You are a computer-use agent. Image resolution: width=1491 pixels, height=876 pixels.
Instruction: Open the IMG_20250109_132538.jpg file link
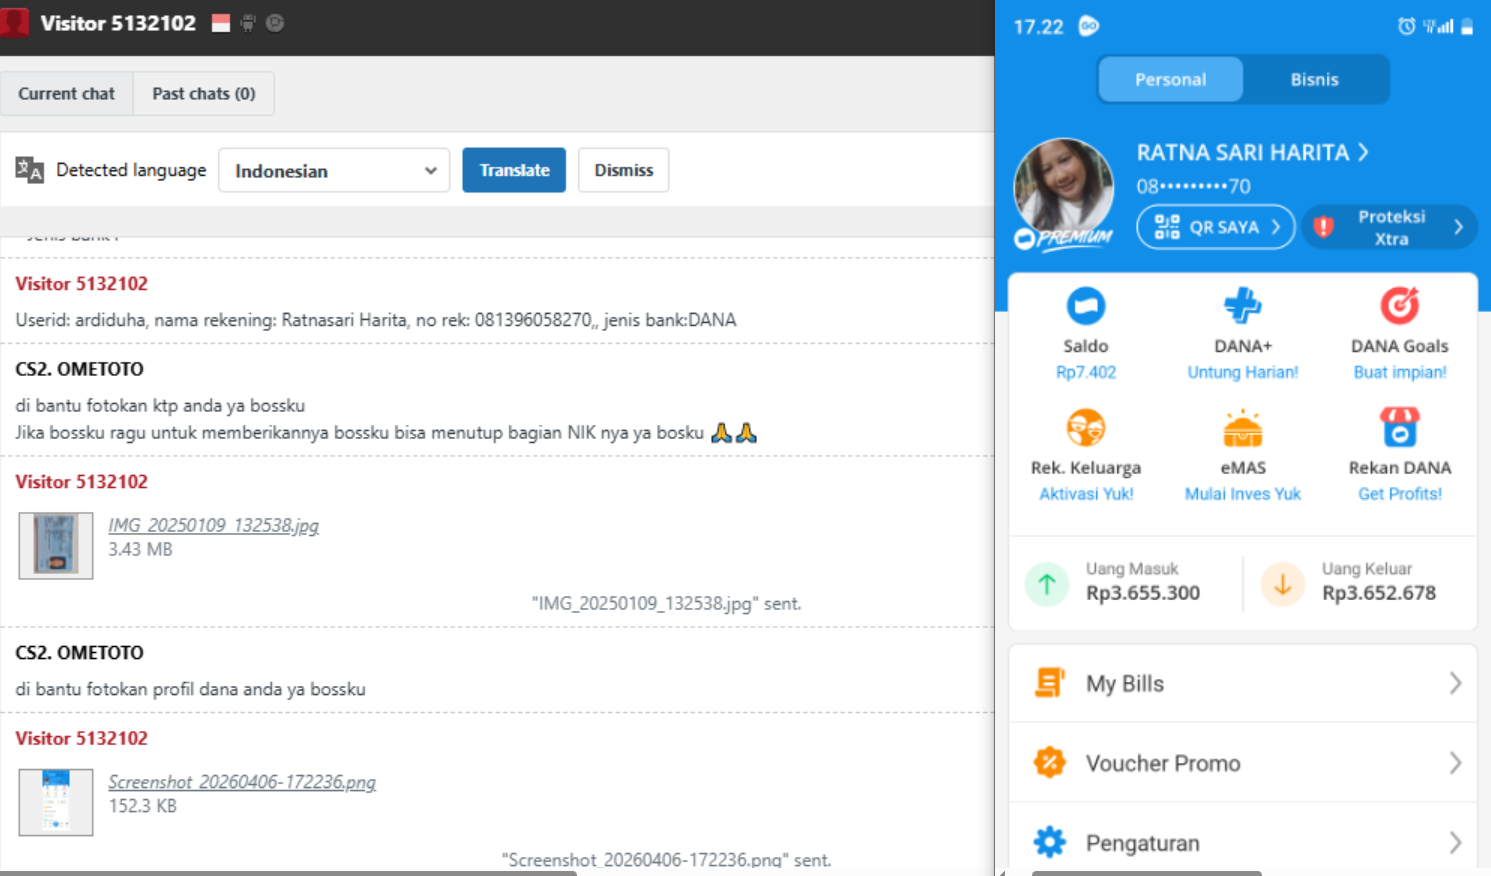pyautogui.click(x=213, y=525)
